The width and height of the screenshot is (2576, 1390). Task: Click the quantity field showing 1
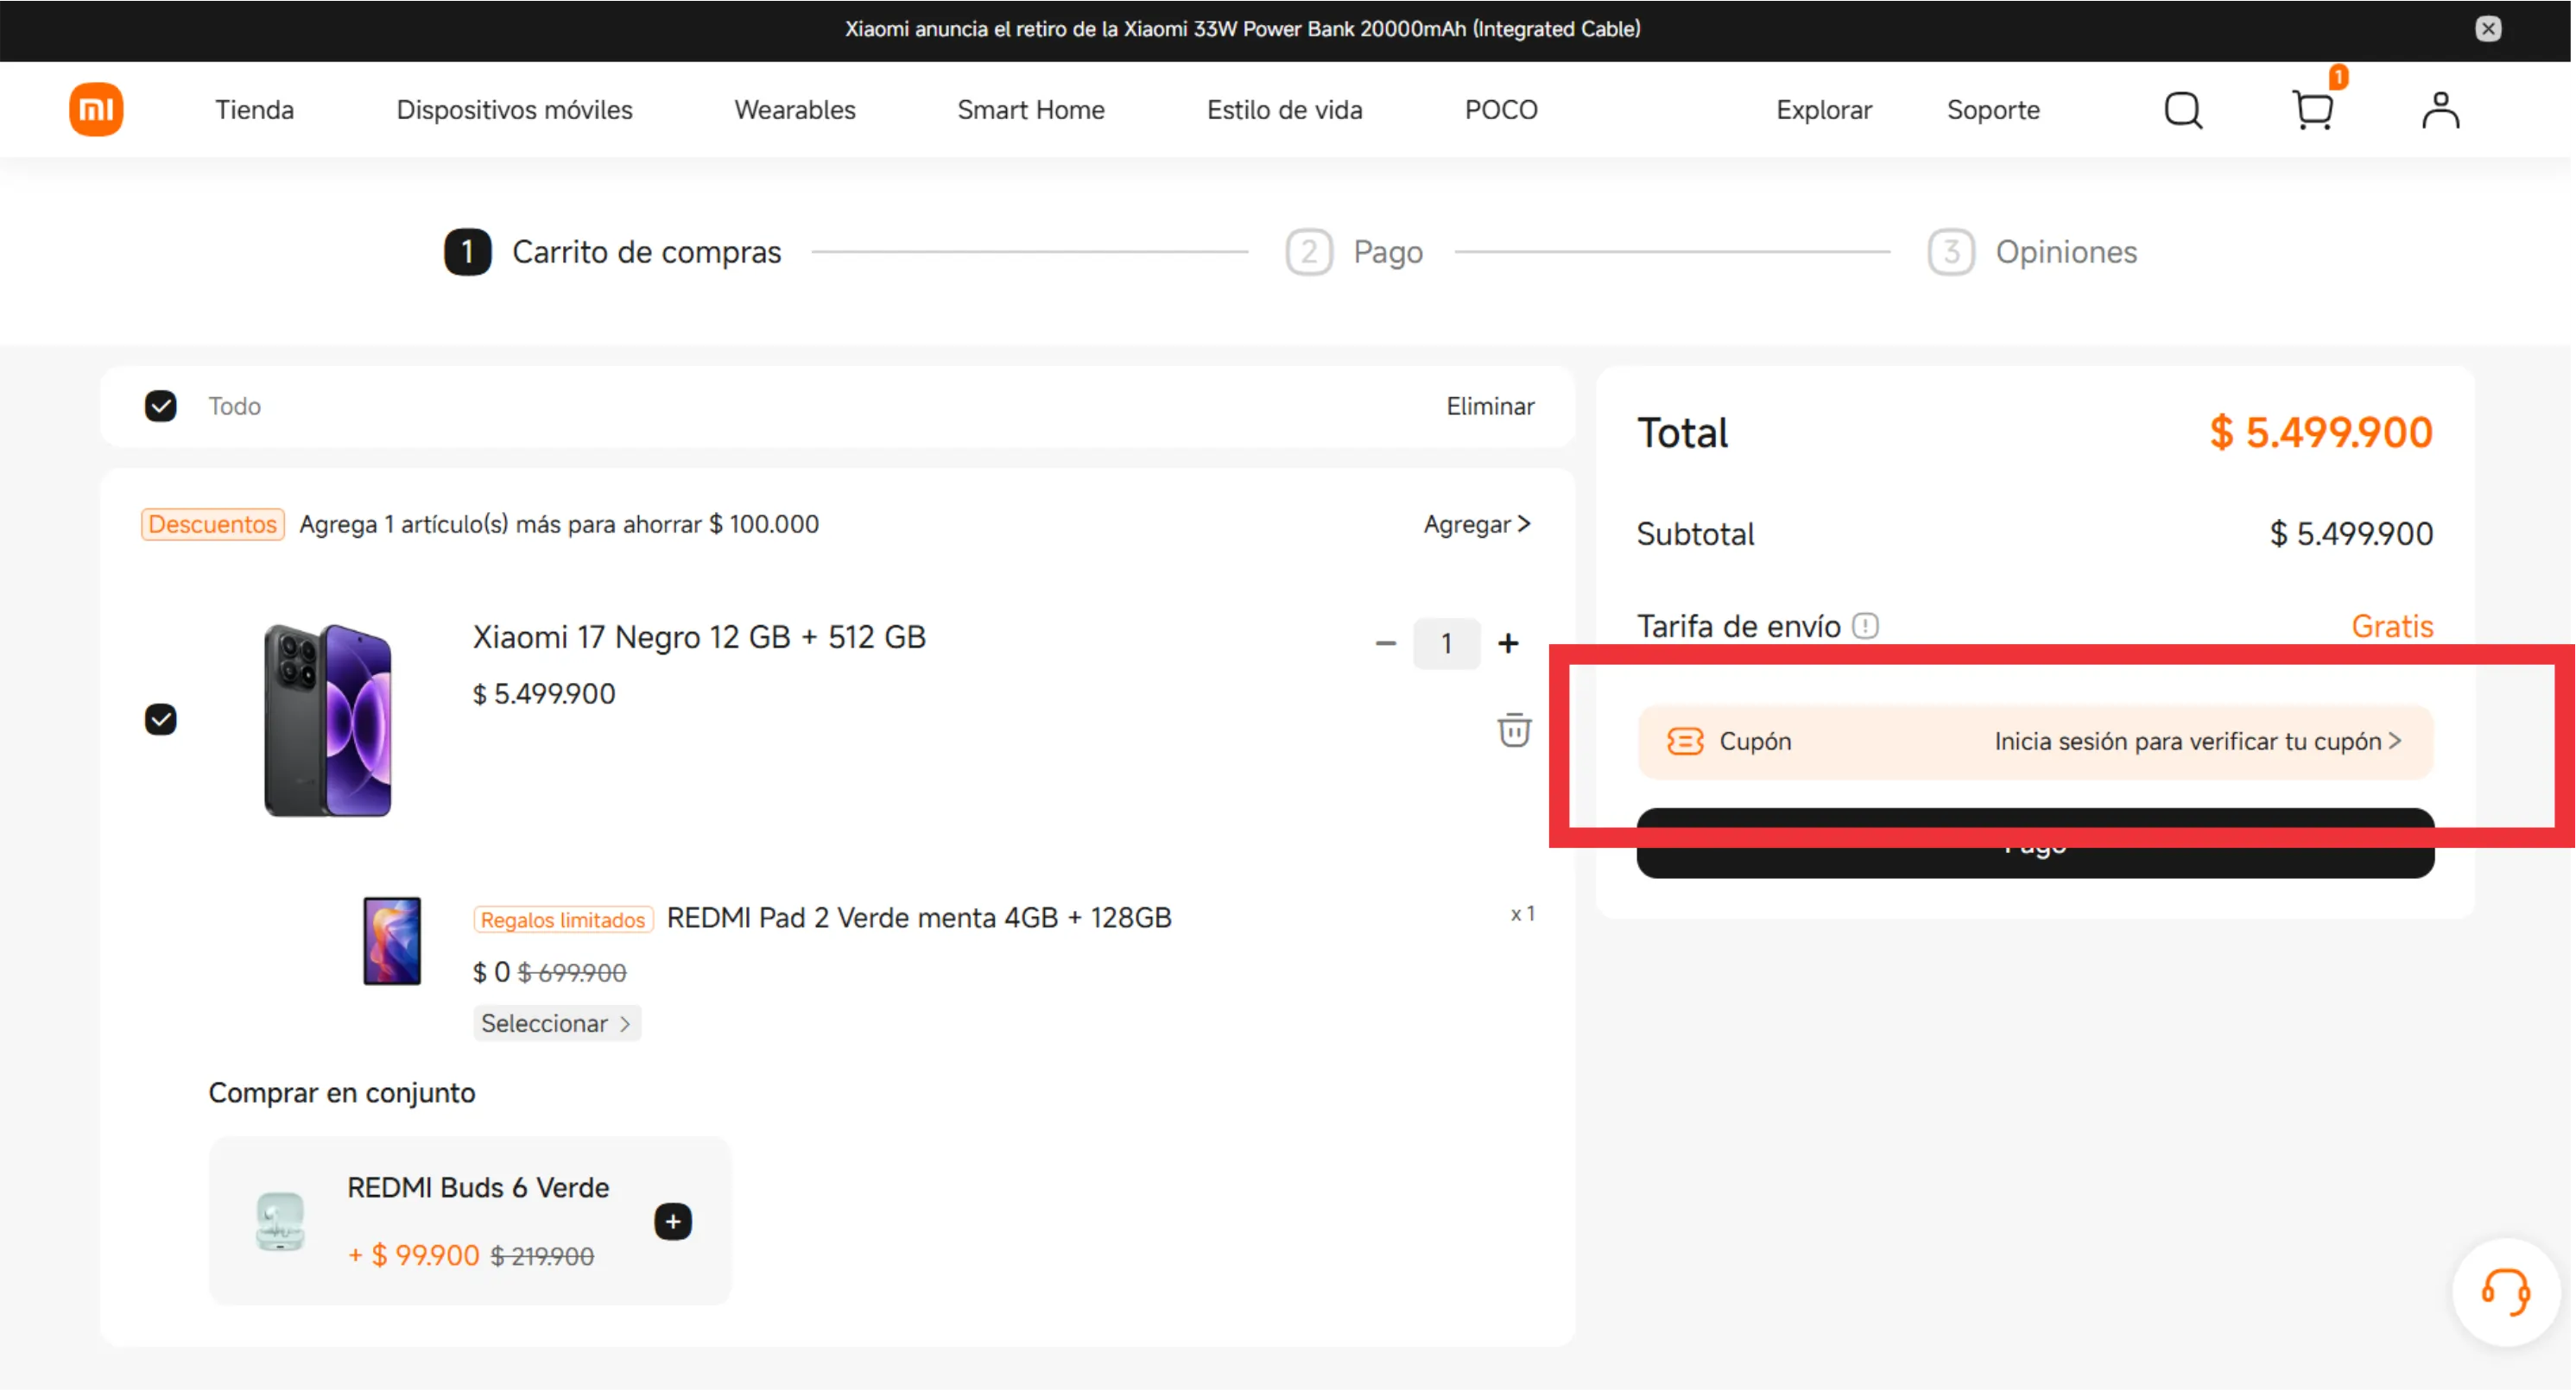click(x=1446, y=643)
